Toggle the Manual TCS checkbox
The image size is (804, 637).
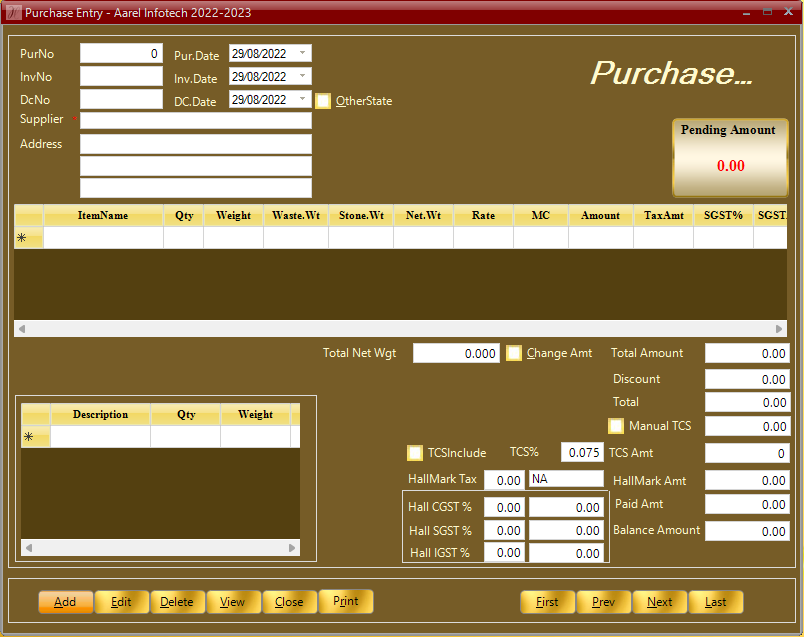616,426
